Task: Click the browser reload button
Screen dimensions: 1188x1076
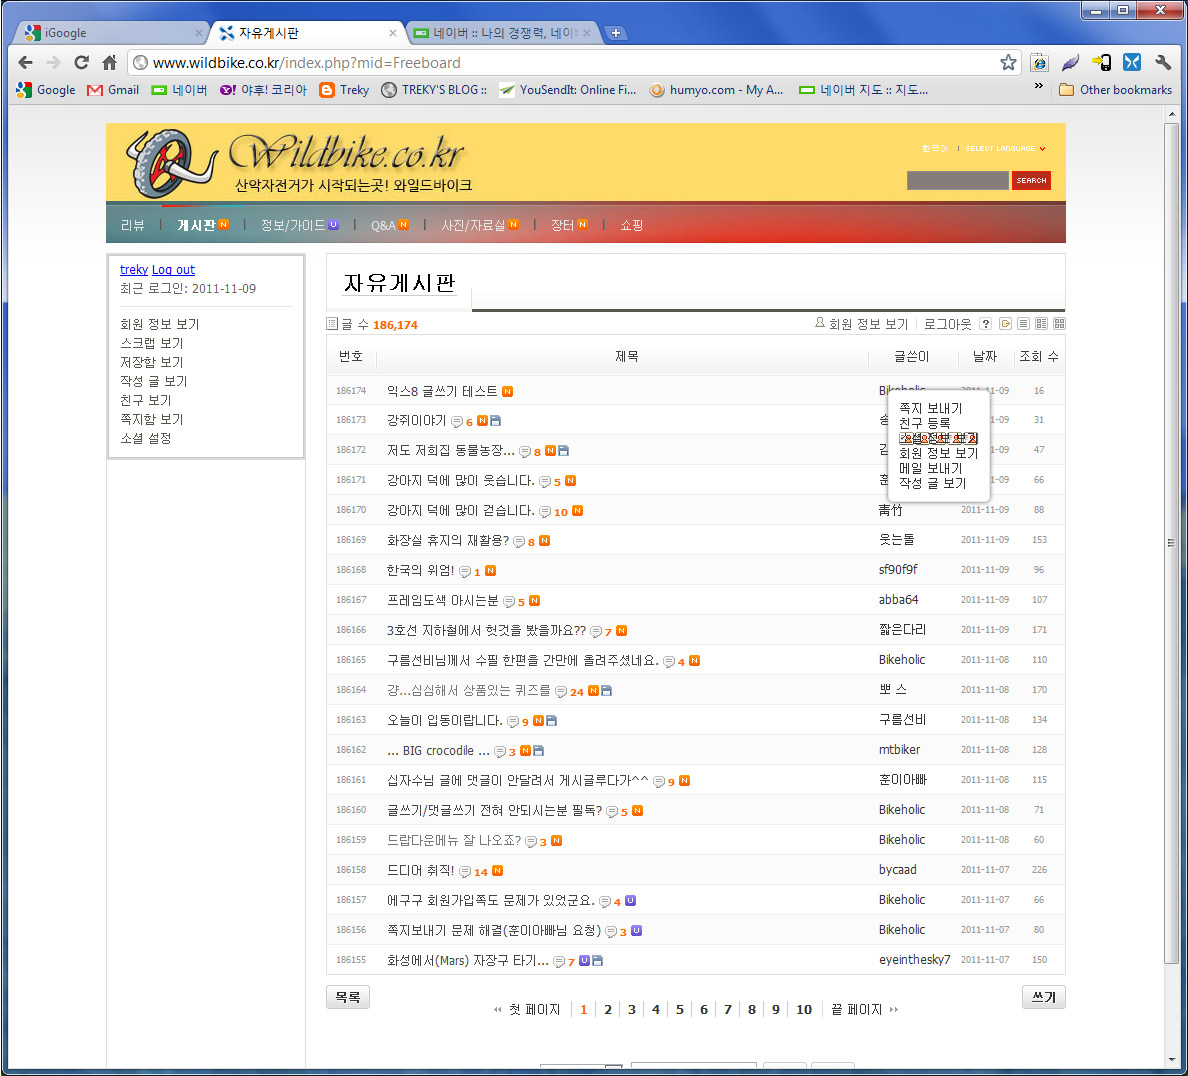Action: click(x=82, y=62)
